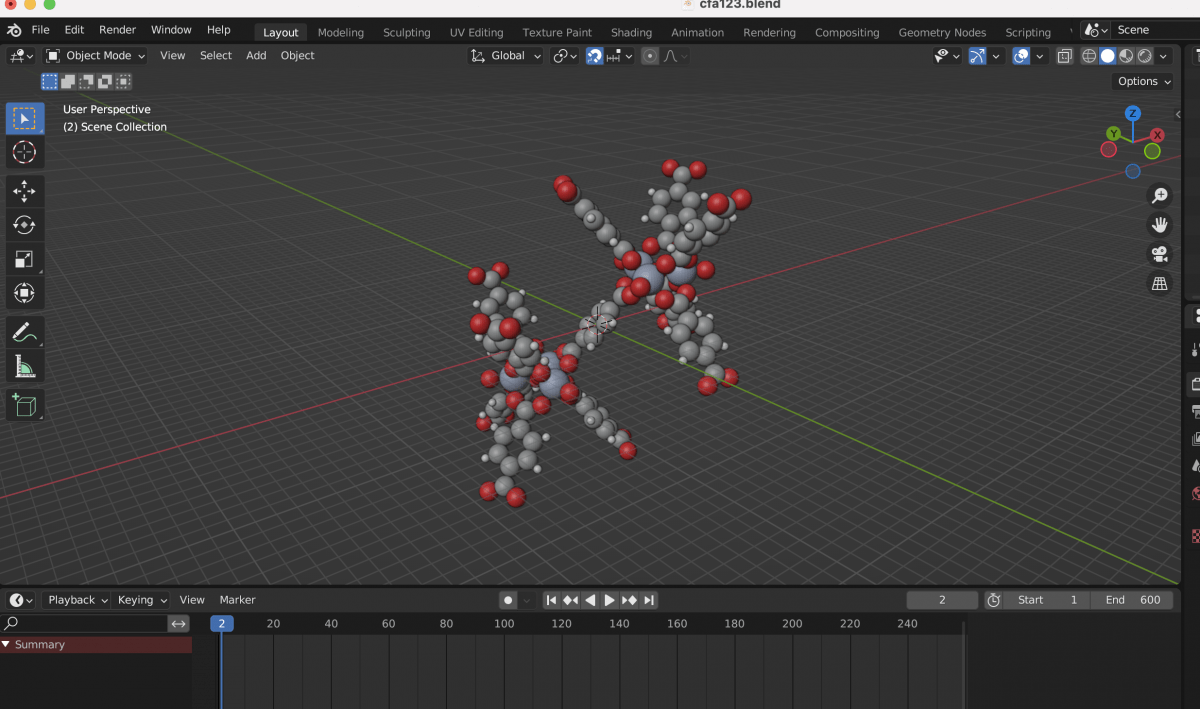Open the Add menu in viewport header
The width and height of the screenshot is (1200, 709).
(x=256, y=56)
